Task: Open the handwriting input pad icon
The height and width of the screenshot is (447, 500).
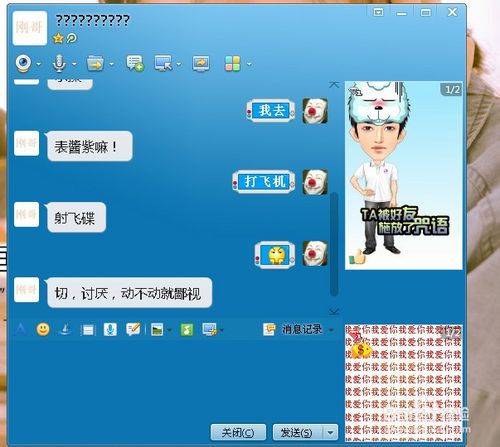Action: pos(133,329)
